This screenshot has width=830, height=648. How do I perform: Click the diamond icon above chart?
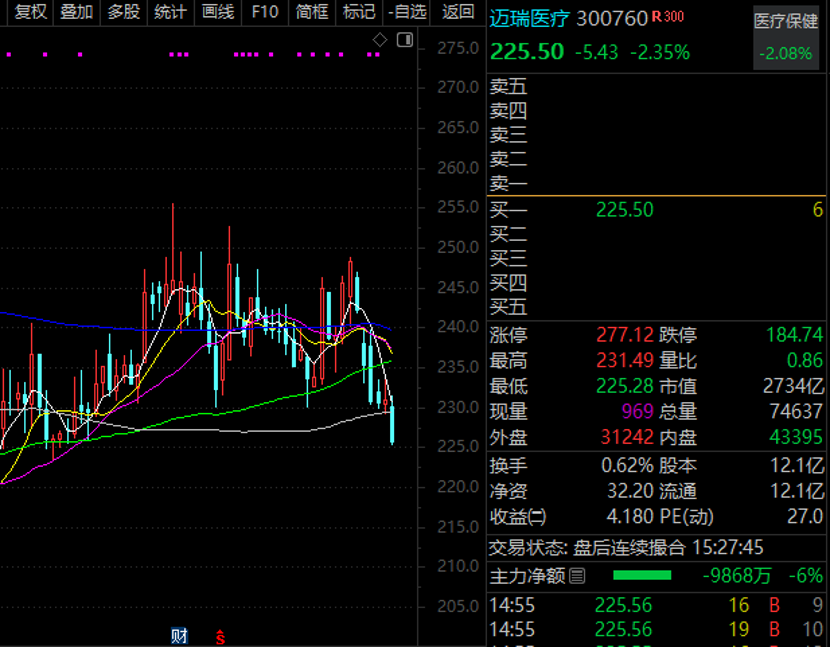pos(380,40)
